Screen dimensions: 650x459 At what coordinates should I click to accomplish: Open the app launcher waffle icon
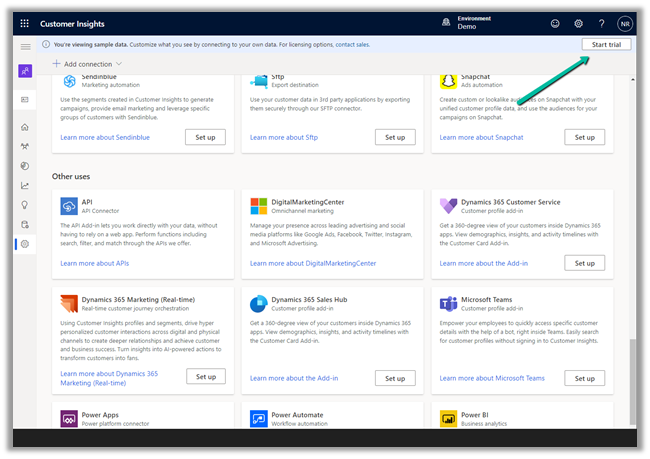tap(25, 23)
